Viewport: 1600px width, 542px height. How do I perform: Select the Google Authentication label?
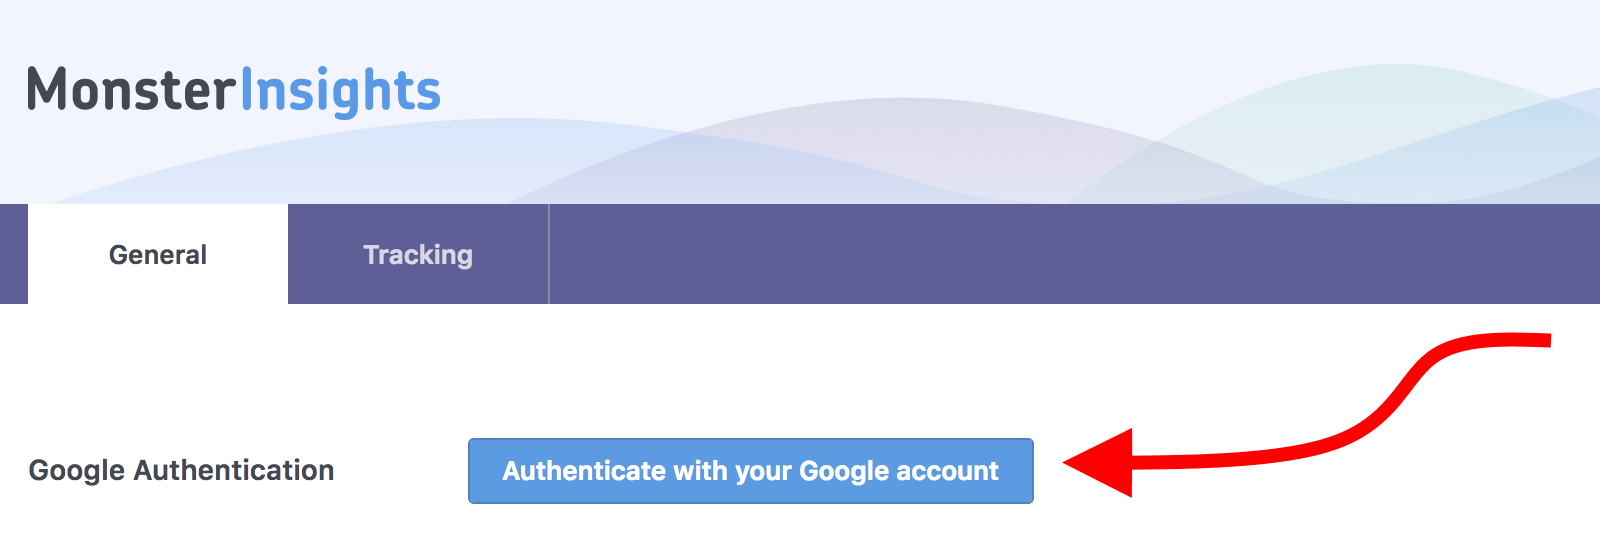(x=181, y=470)
